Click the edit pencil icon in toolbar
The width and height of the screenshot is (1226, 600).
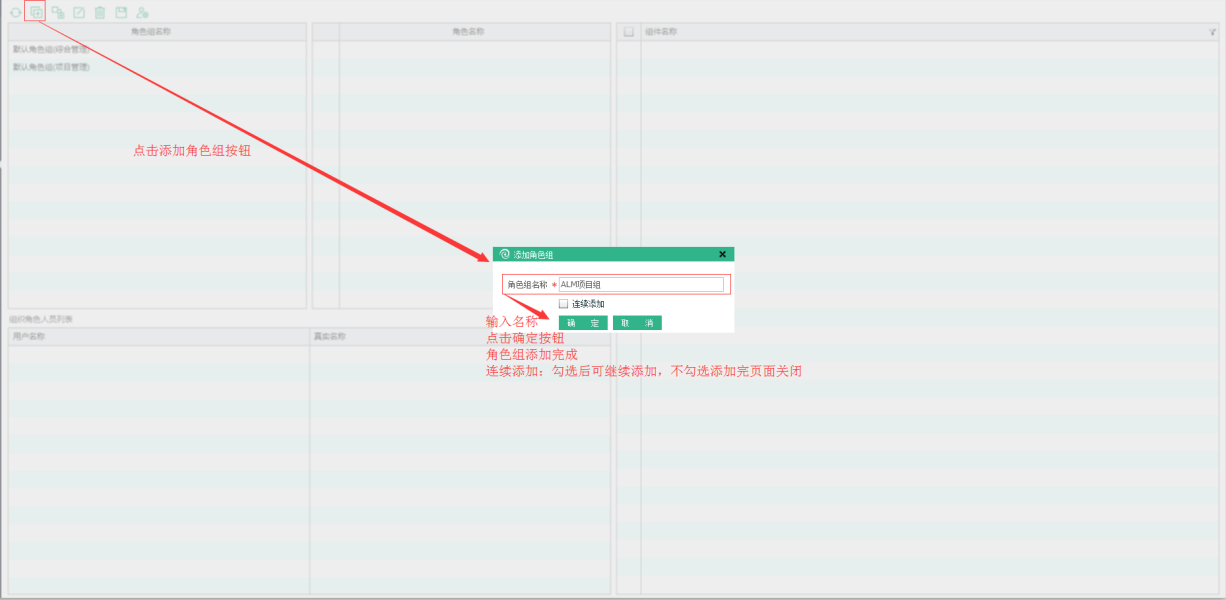coord(79,13)
